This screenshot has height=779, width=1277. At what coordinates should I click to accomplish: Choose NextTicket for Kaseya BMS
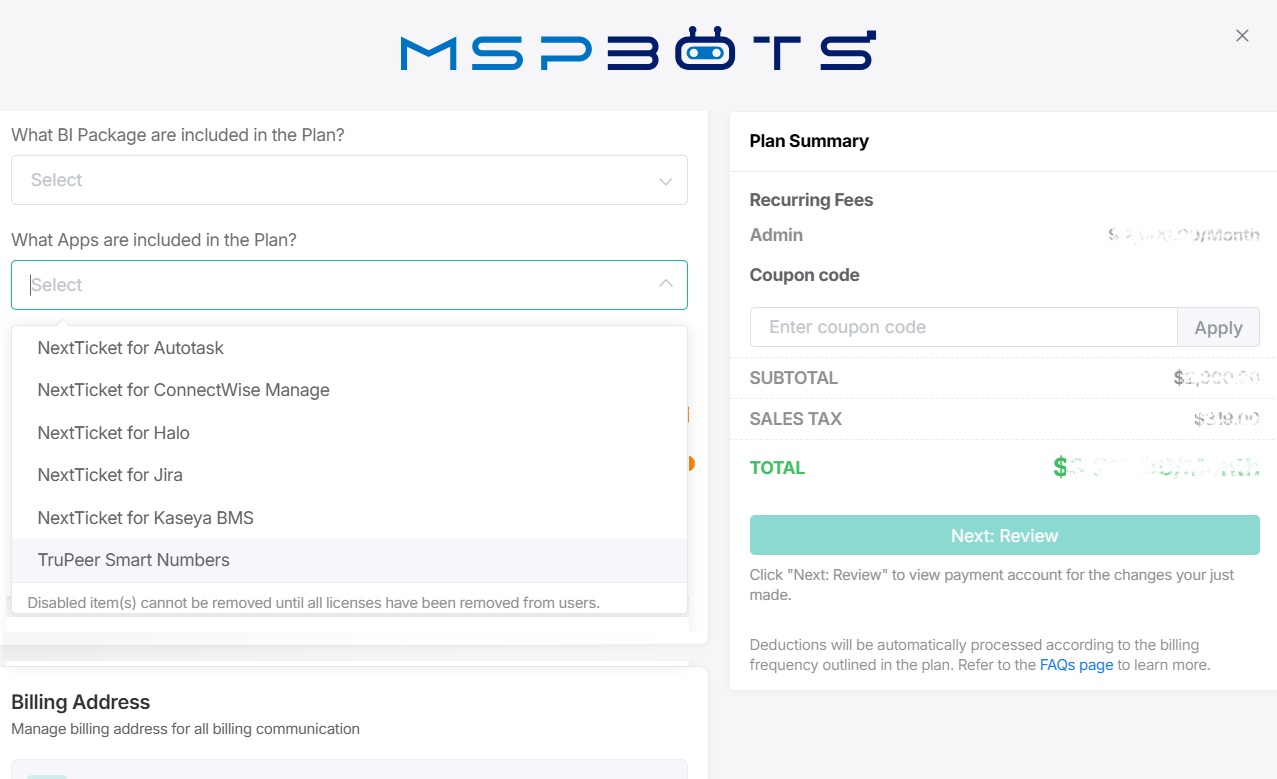click(145, 518)
